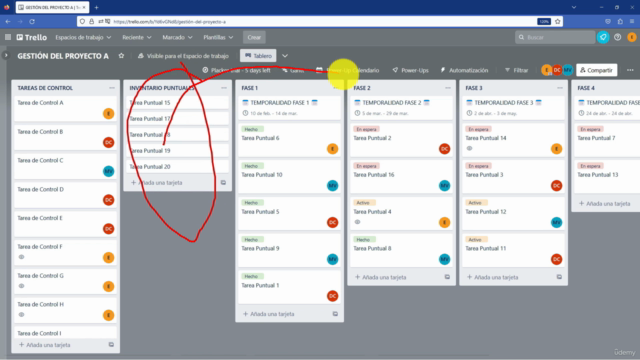Reload the page in browser
640x360 pixels.
pos(32,22)
